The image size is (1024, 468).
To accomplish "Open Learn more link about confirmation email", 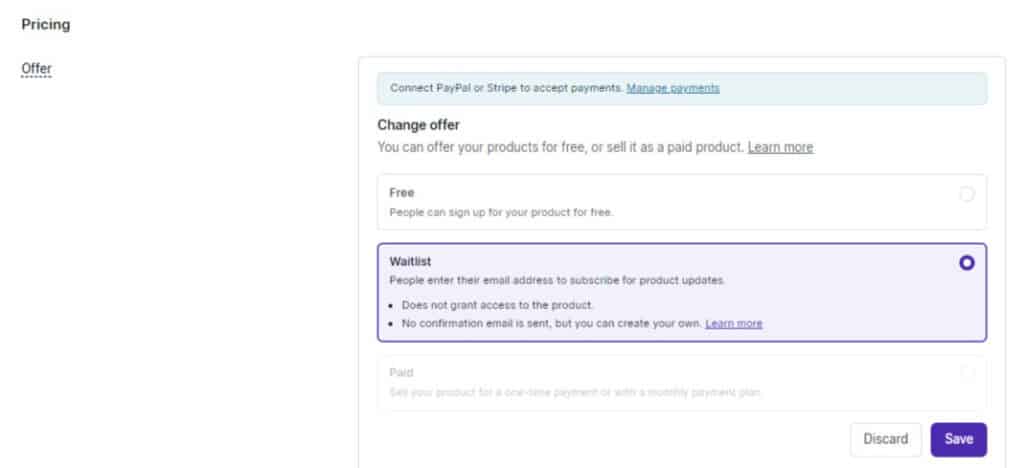I will [x=734, y=324].
